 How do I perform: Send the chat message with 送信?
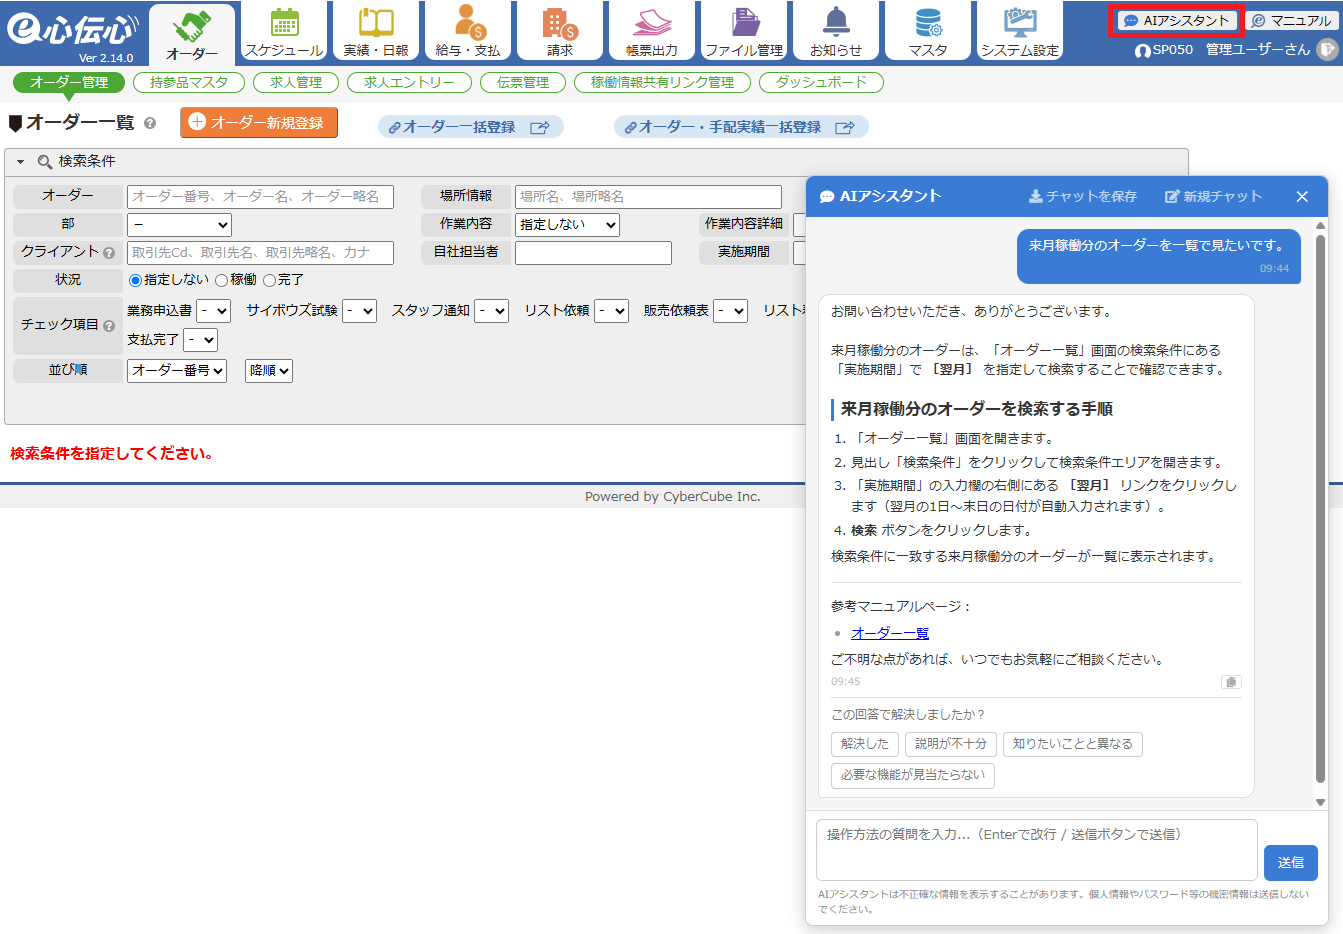point(1291,863)
